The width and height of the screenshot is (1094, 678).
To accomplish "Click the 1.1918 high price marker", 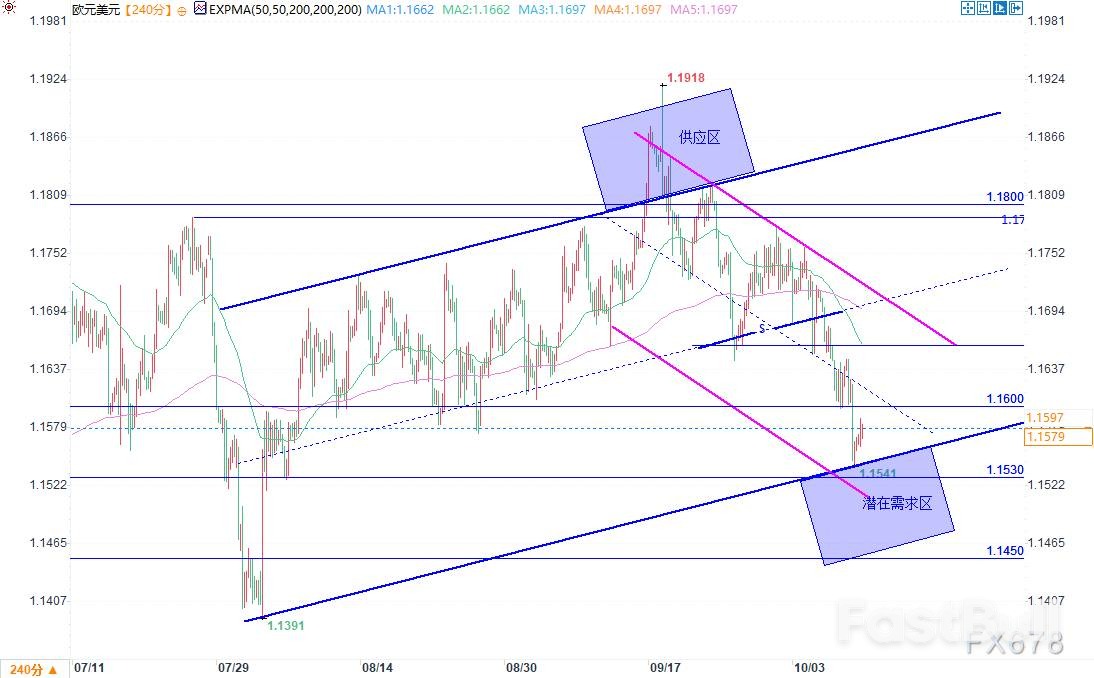I will [x=686, y=78].
